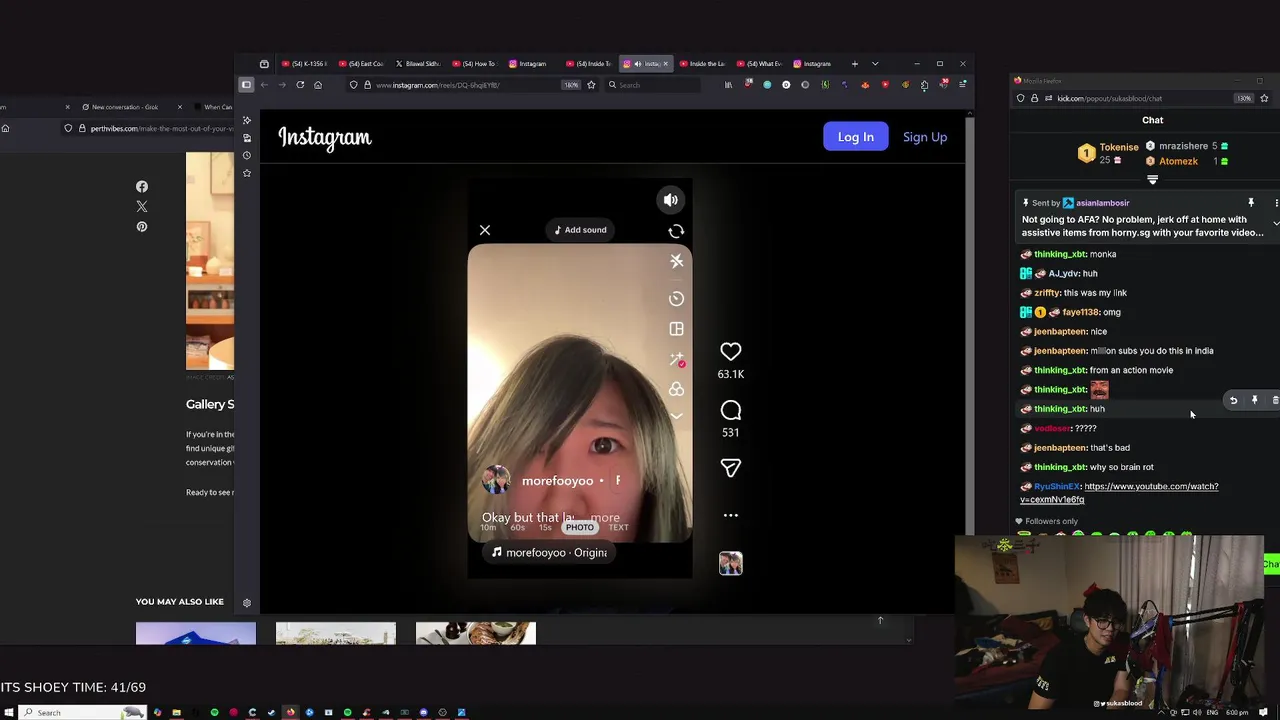The height and width of the screenshot is (720, 1280).
Task: Open first 'You may also like' thumbnail
Action: tap(196, 633)
